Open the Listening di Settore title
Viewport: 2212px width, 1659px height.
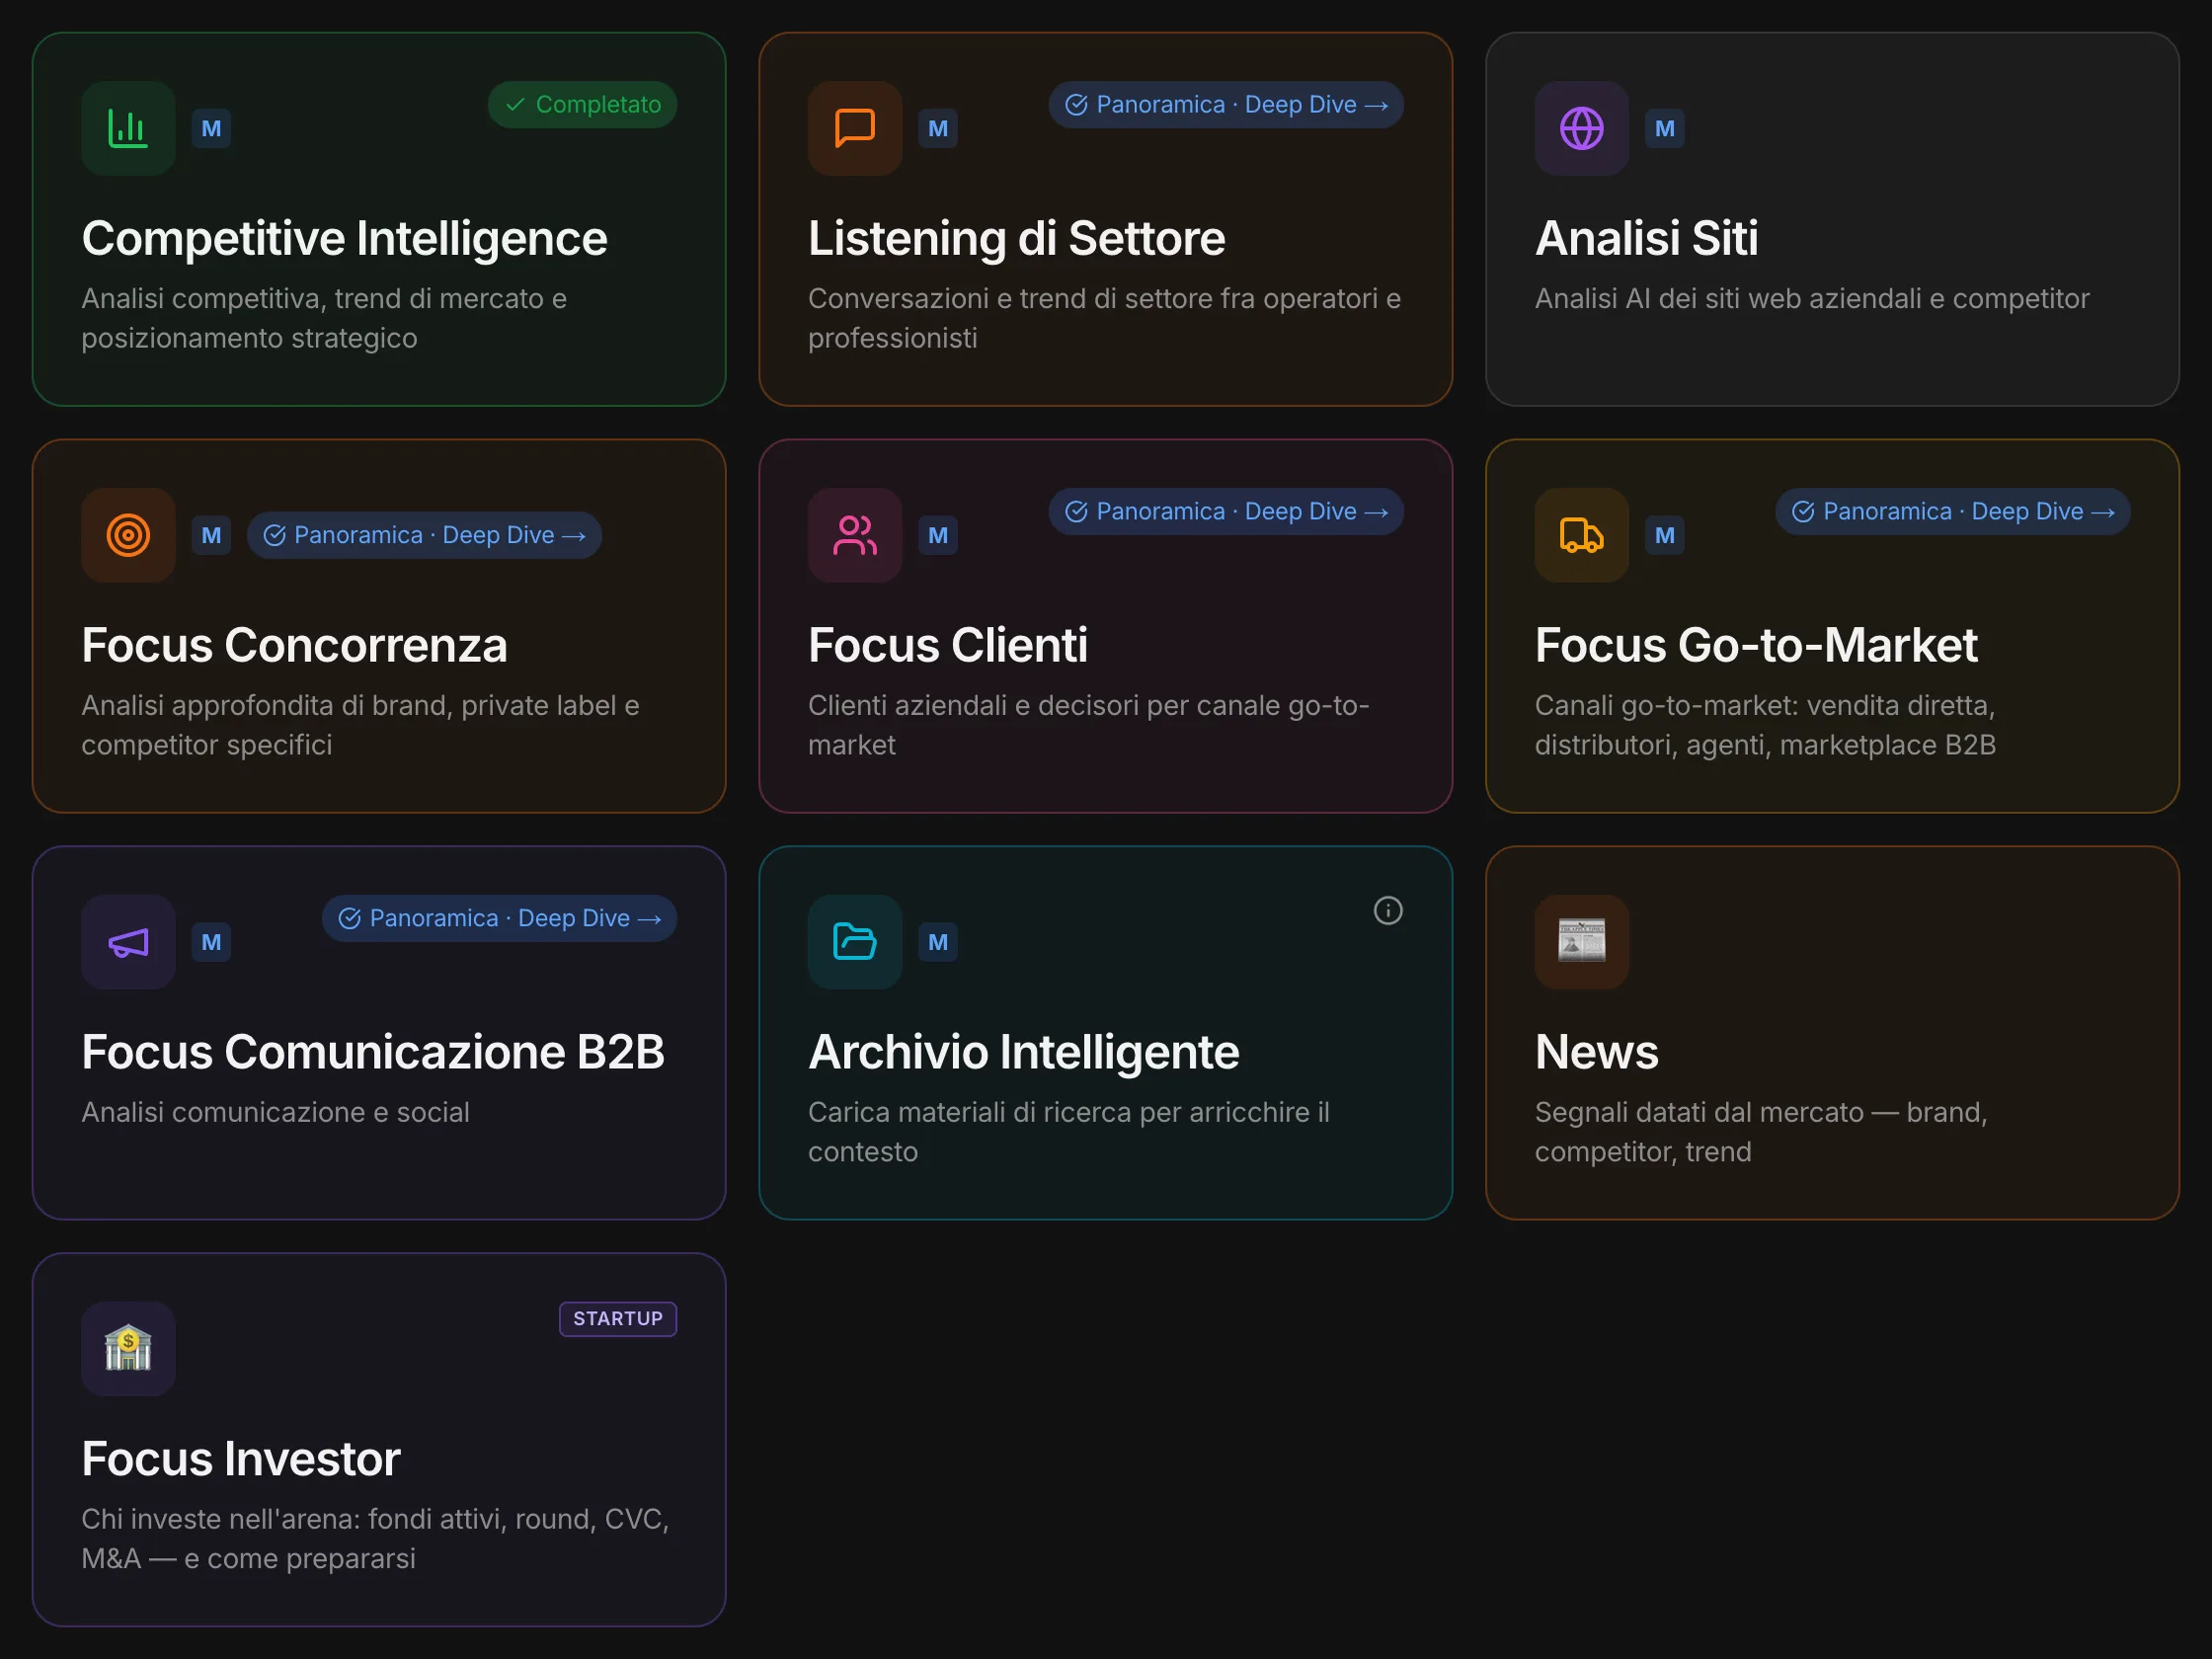(x=1017, y=239)
